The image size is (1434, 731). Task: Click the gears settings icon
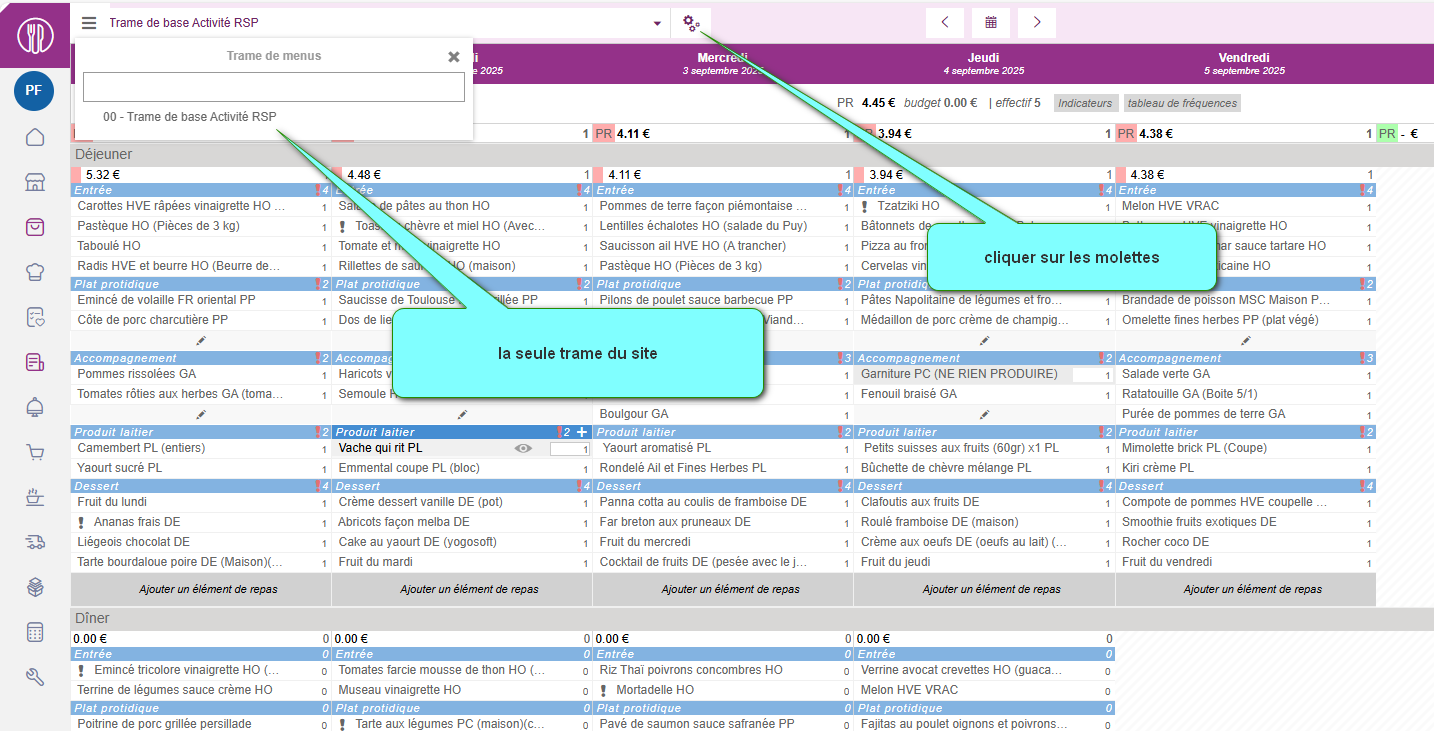(x=691, y=23)
